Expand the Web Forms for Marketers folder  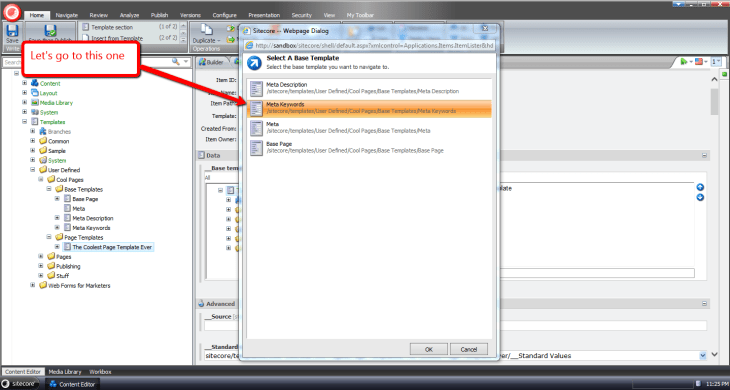pyautogui.click(x=33, y=285)
